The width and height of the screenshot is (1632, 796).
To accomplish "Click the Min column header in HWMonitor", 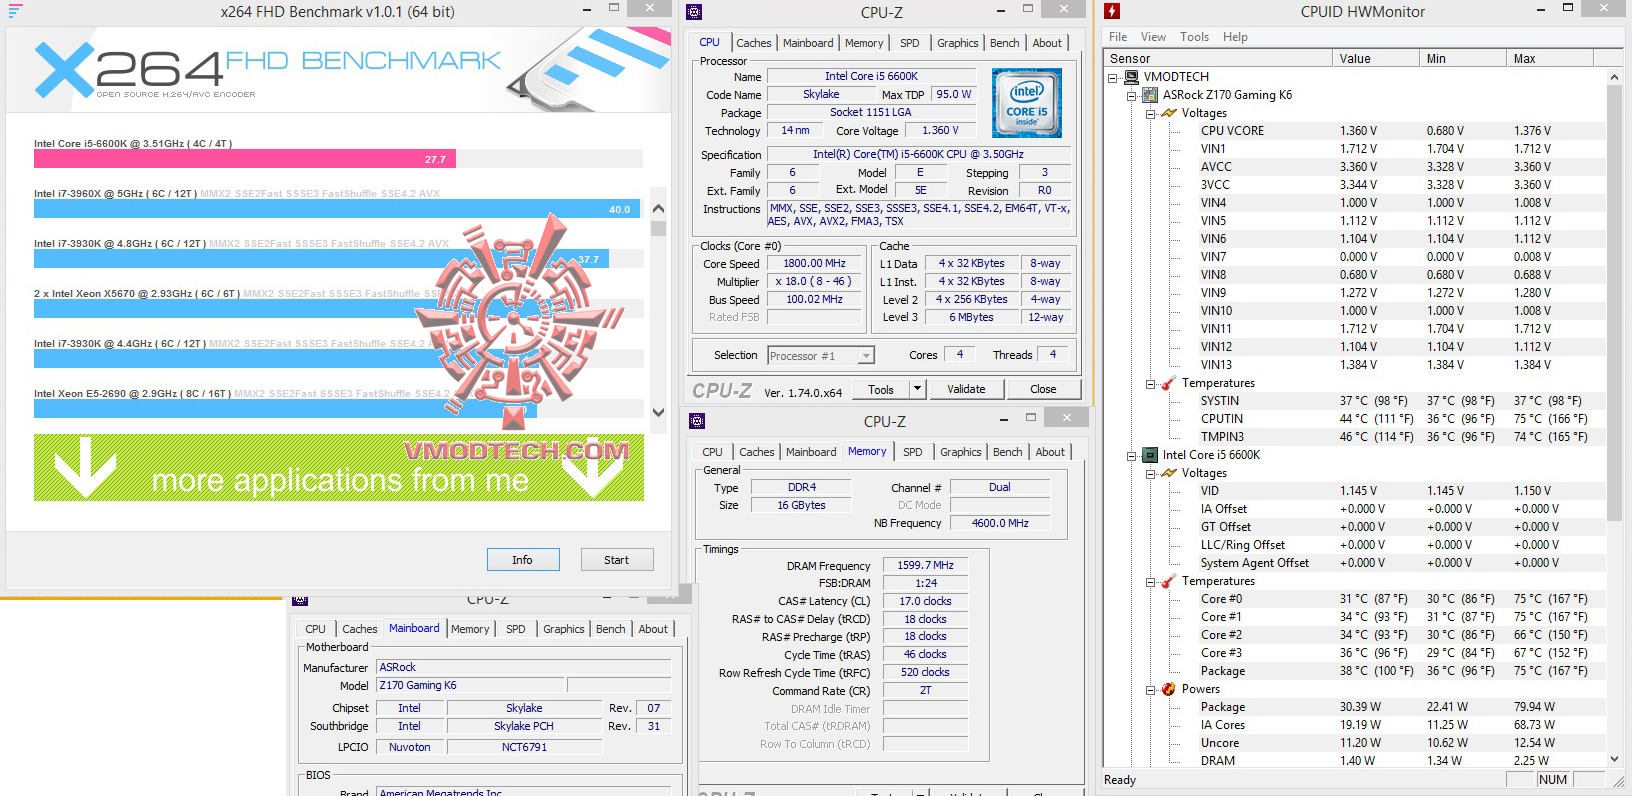I will 1464,59.
